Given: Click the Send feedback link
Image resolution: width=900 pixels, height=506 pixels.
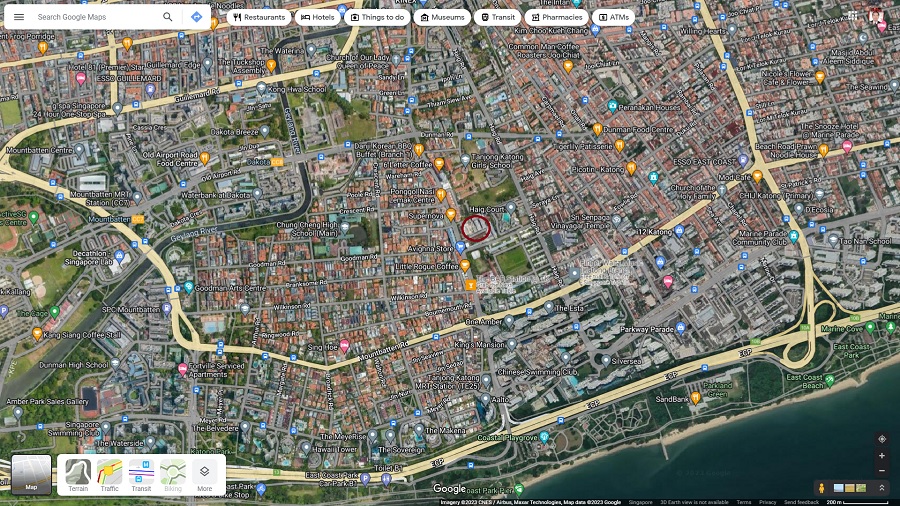Looking at the screenshot, I should pos(801,502).
